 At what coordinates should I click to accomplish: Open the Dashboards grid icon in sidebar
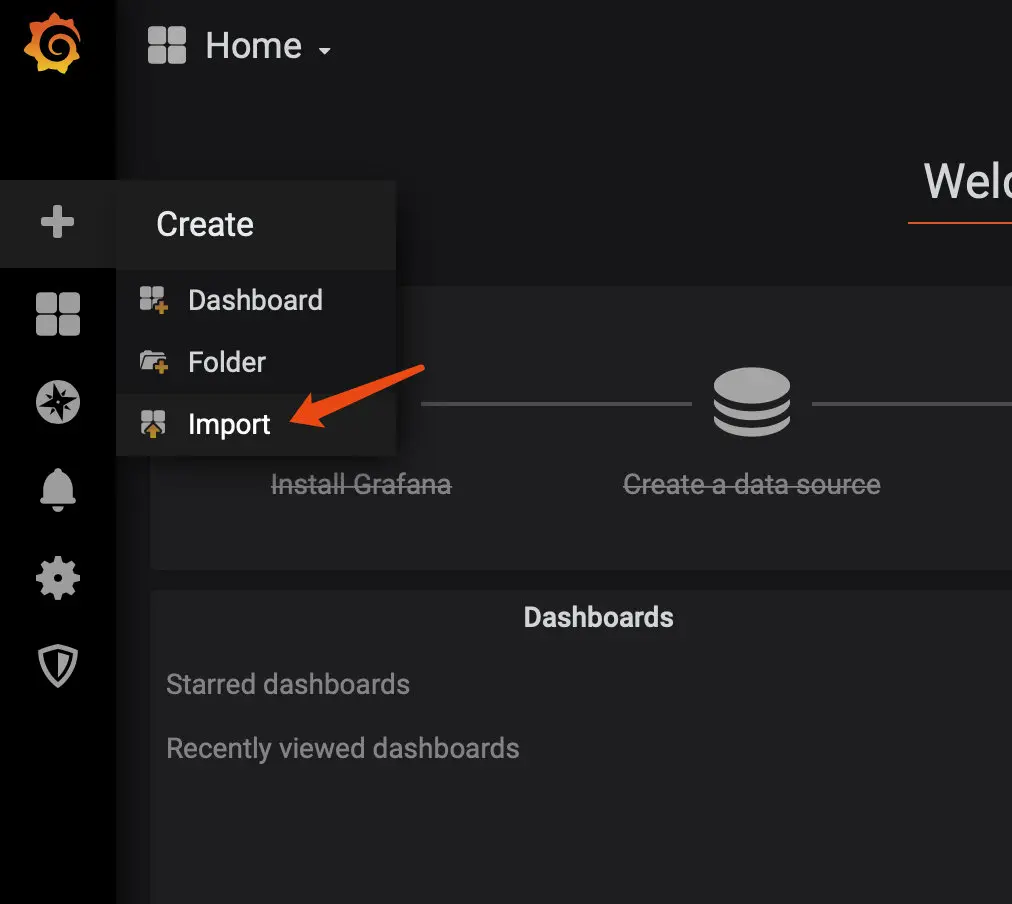point(58,314)
